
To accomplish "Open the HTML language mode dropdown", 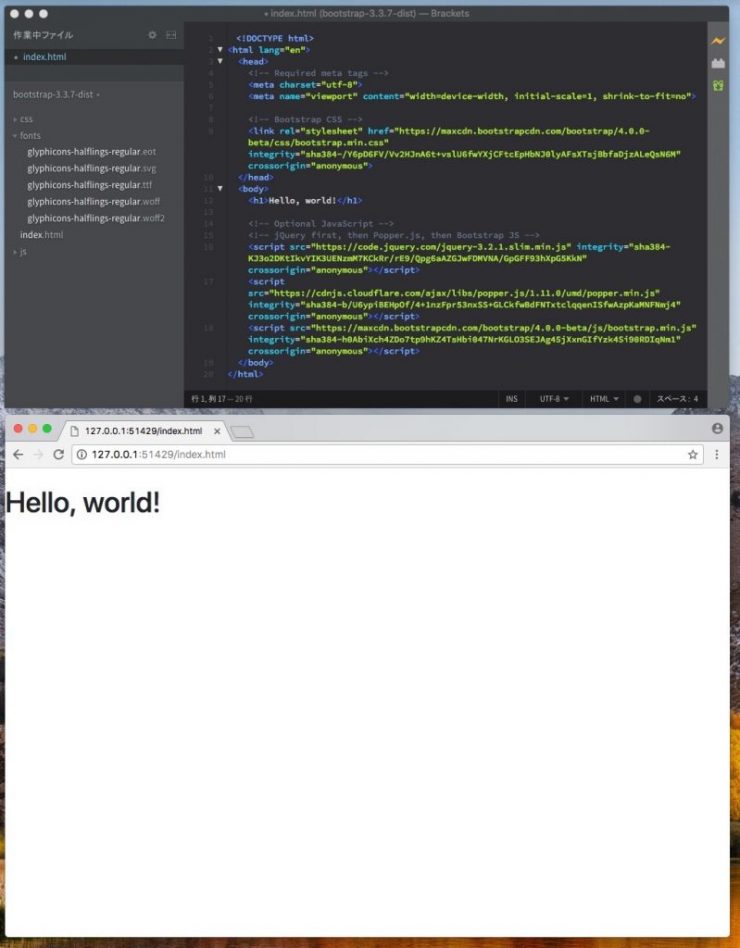I will point(603,399).
